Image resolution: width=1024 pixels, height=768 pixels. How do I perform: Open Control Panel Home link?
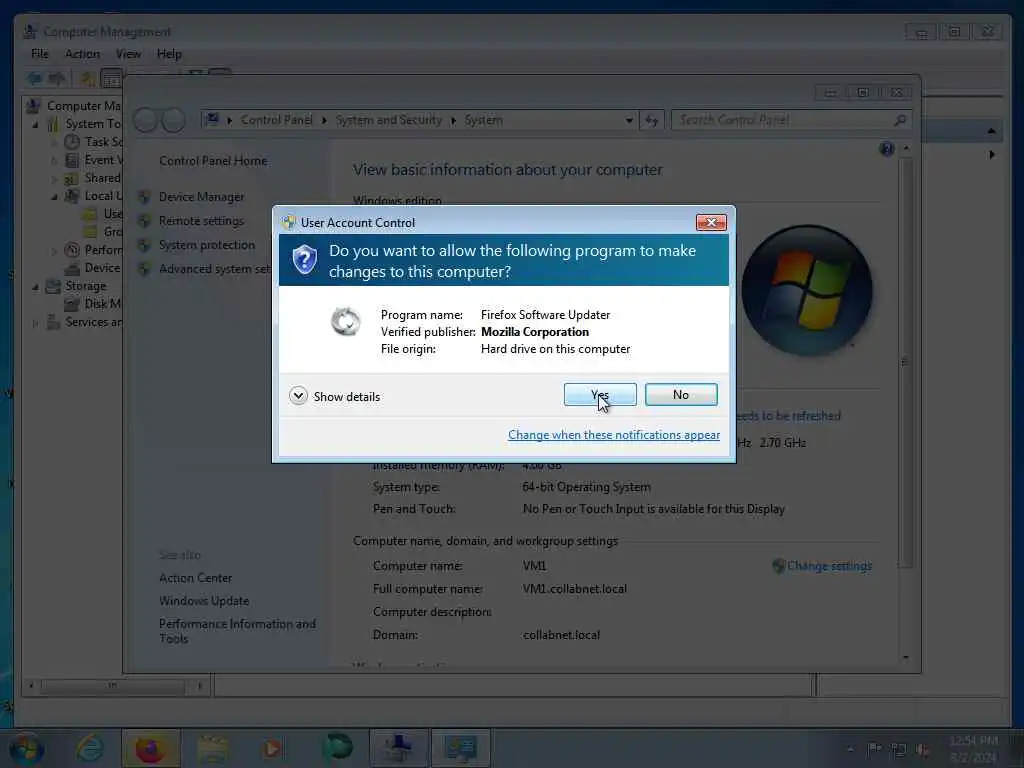(x=213, y=161)
